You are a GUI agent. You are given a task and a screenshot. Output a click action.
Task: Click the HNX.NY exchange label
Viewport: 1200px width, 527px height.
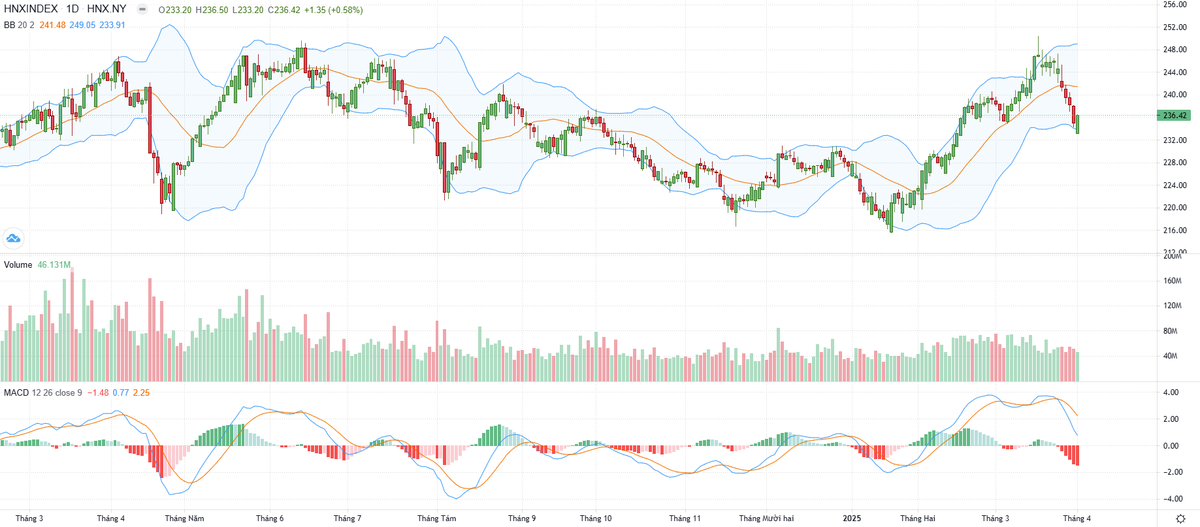pyautogui.click(x=108, y=9)
